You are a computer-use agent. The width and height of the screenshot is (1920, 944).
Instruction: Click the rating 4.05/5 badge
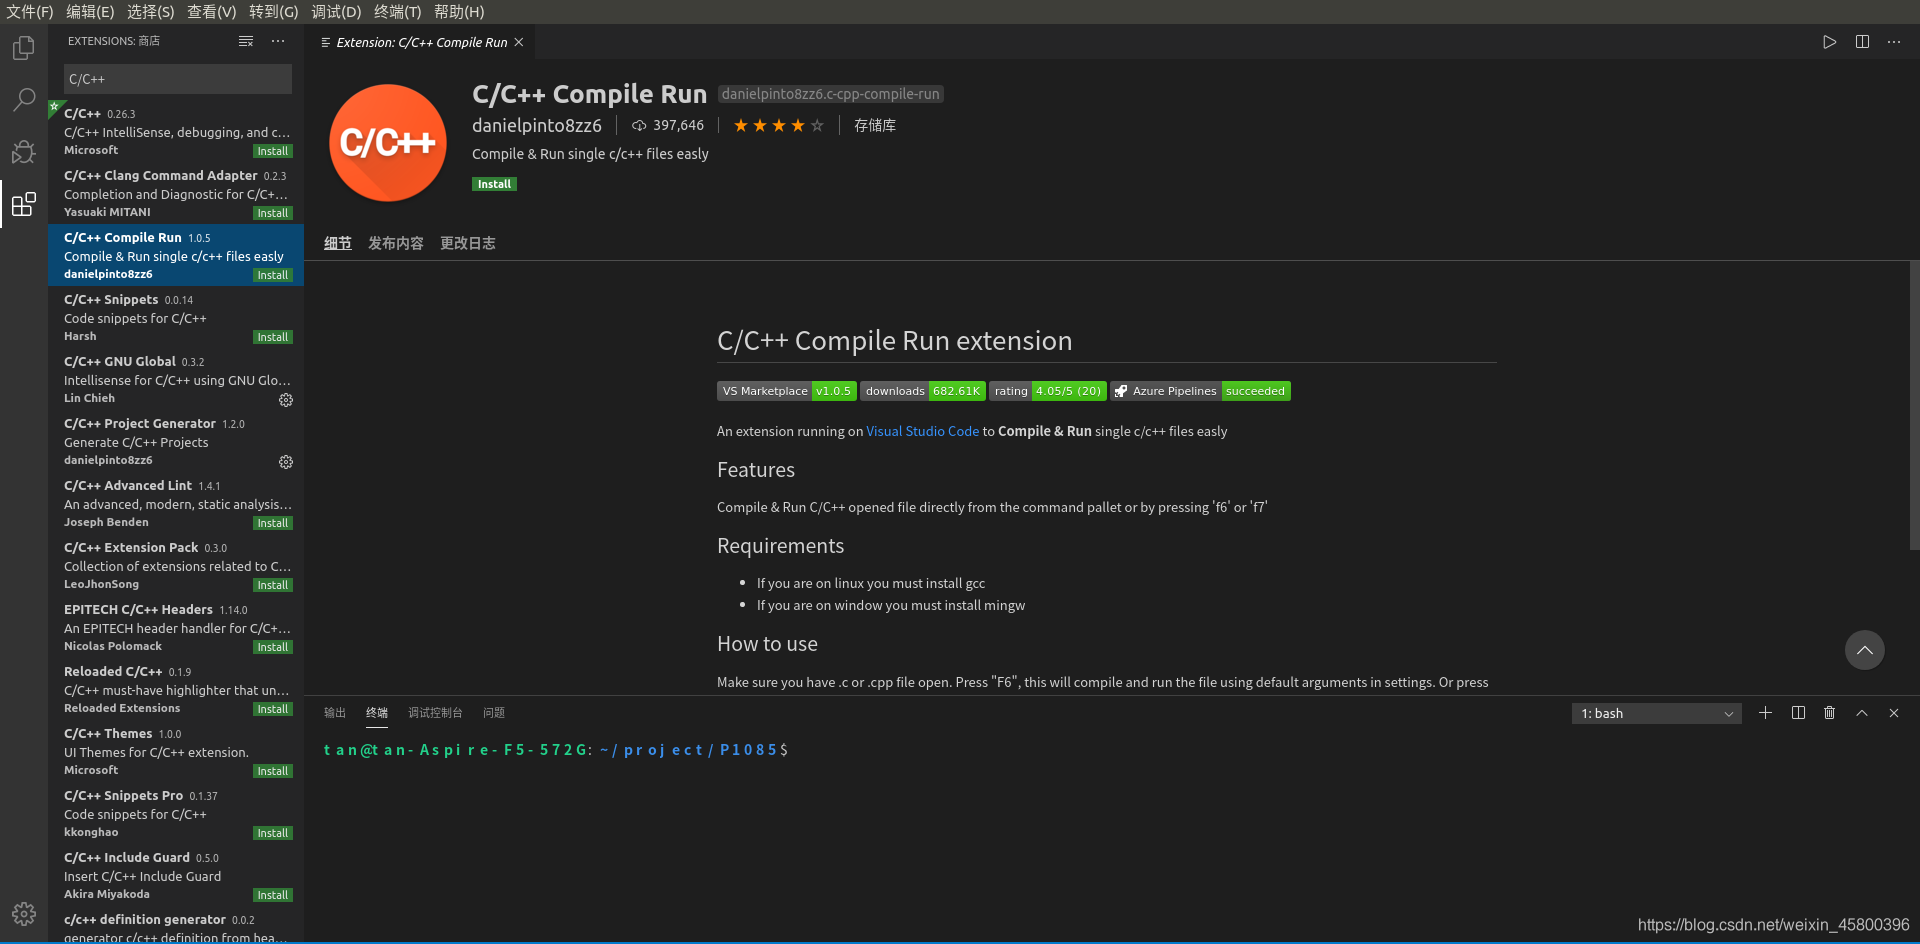[1048, 391]
